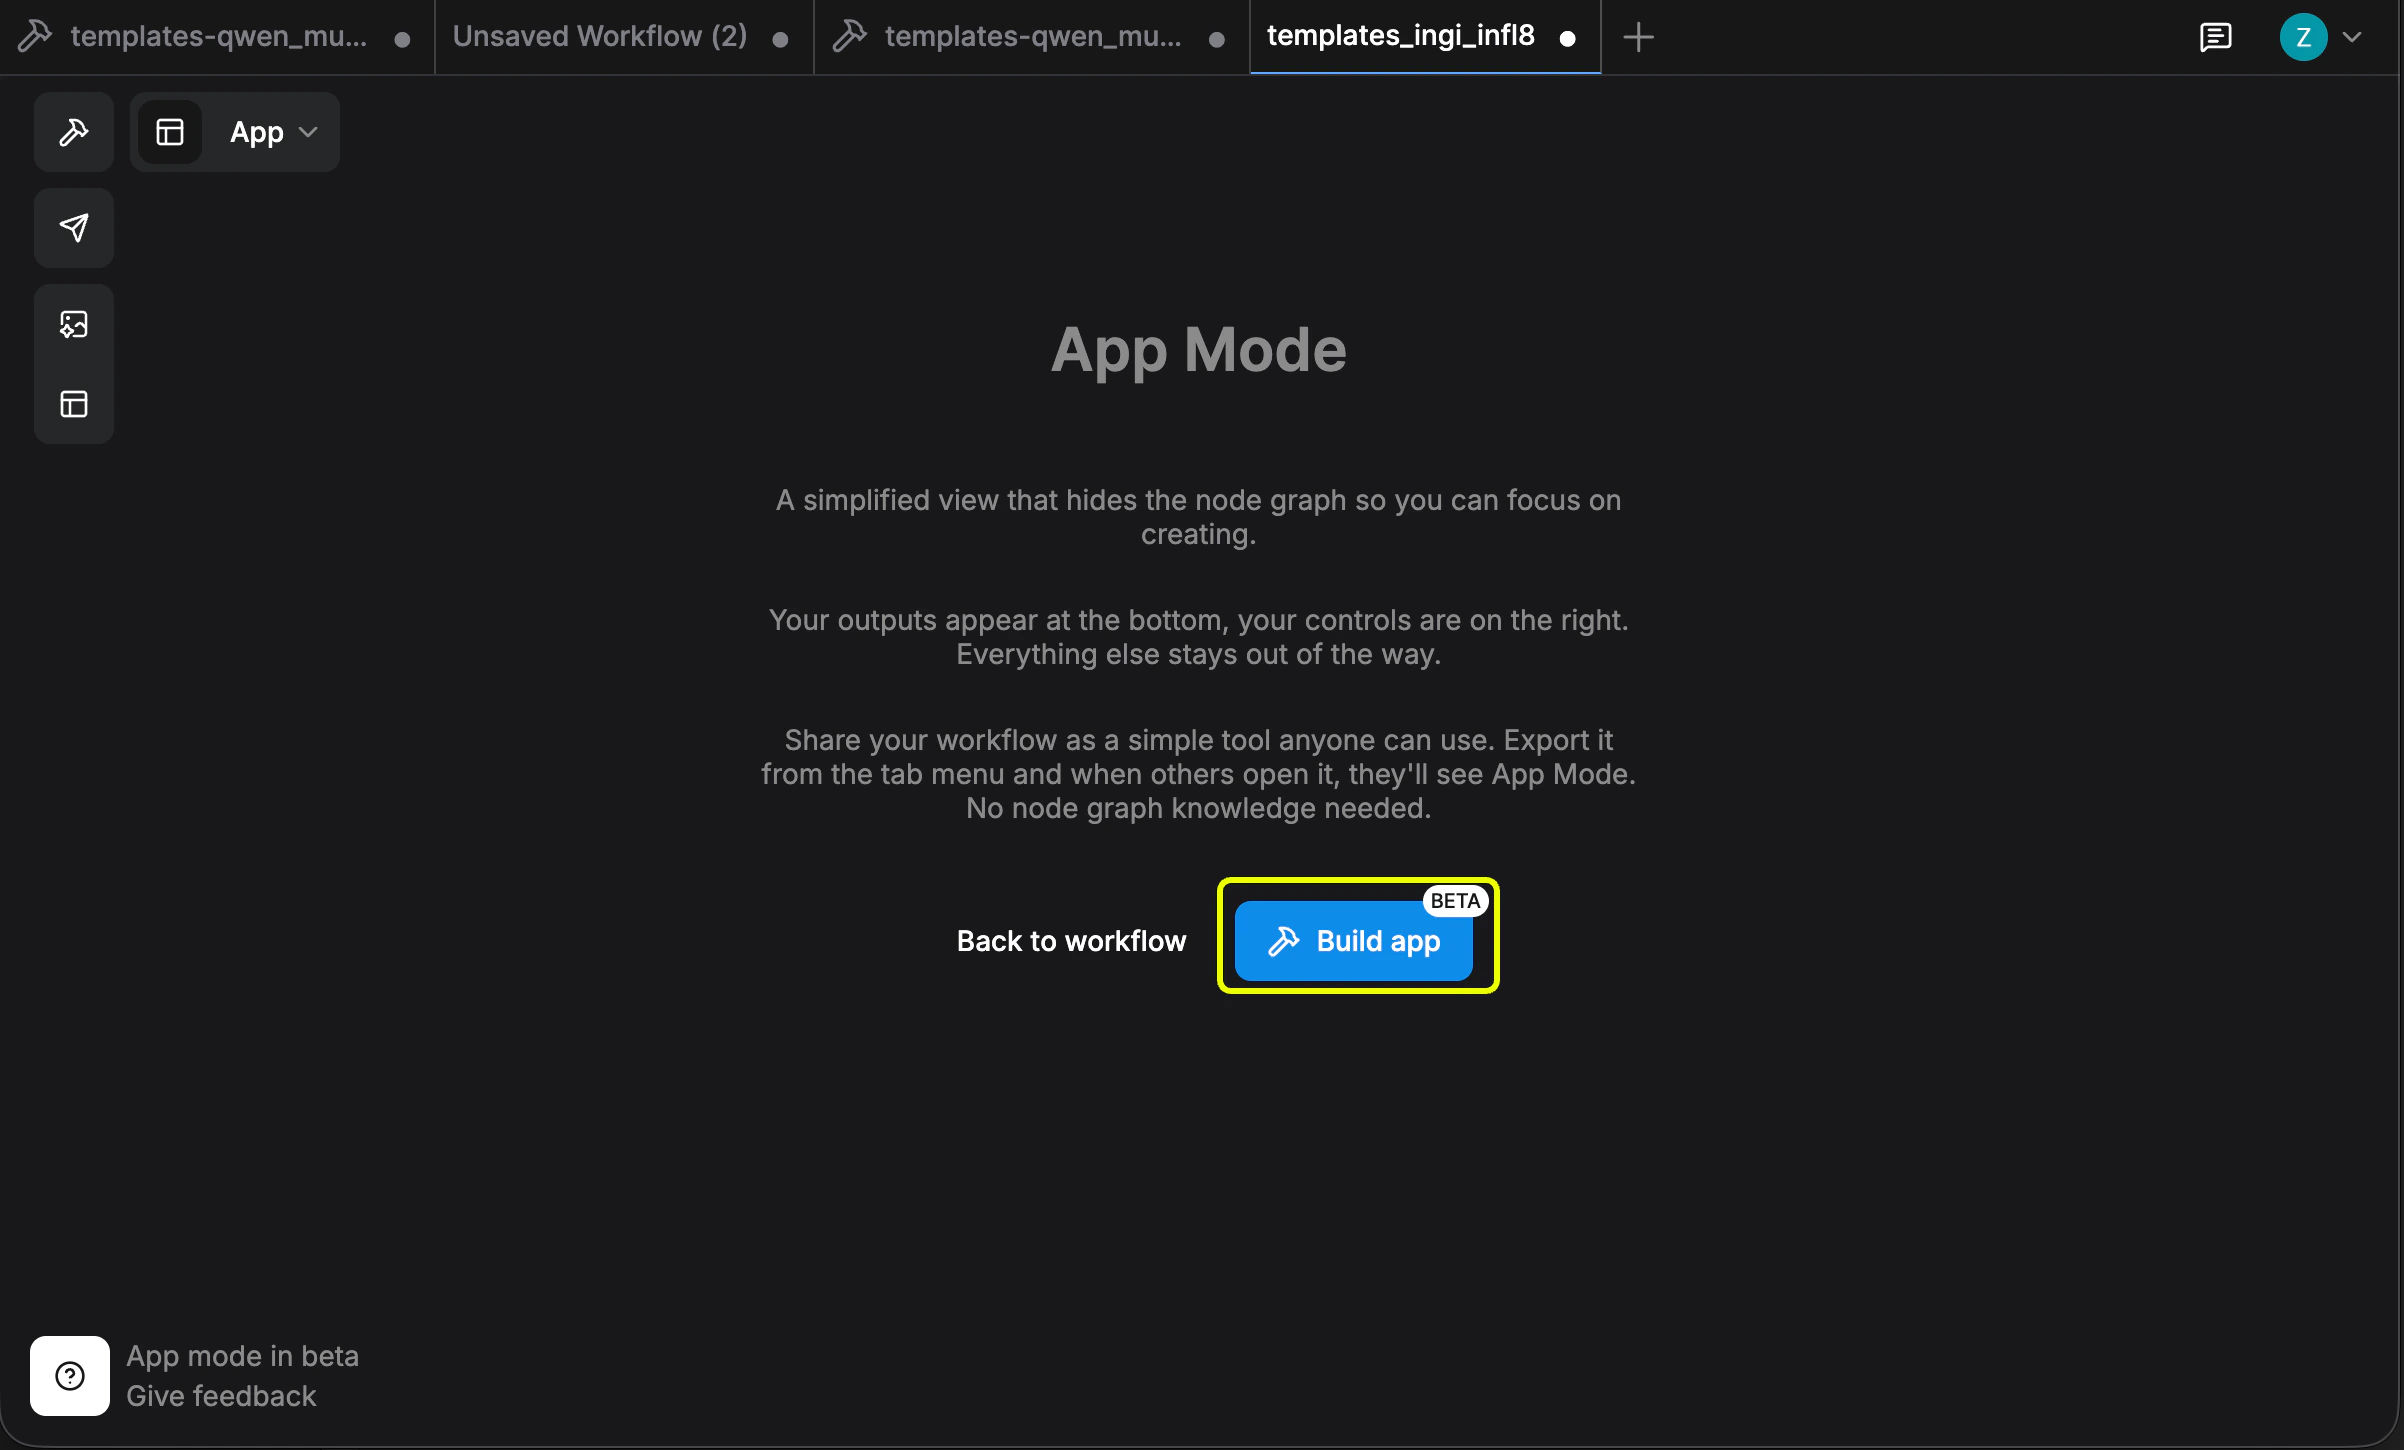Open the App mode selector dropdown
The height and width of the screenshot is (1450, 2404).
point(258,131)
